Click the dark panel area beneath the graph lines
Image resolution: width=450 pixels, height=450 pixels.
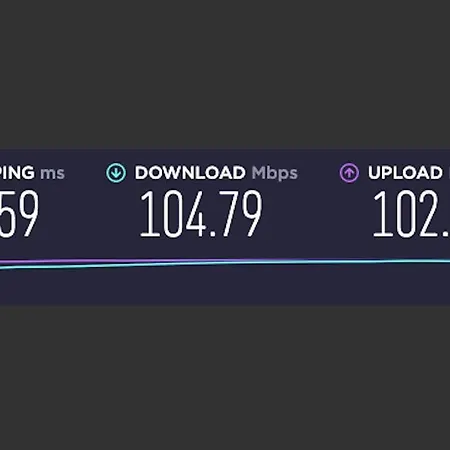[225, 287]
